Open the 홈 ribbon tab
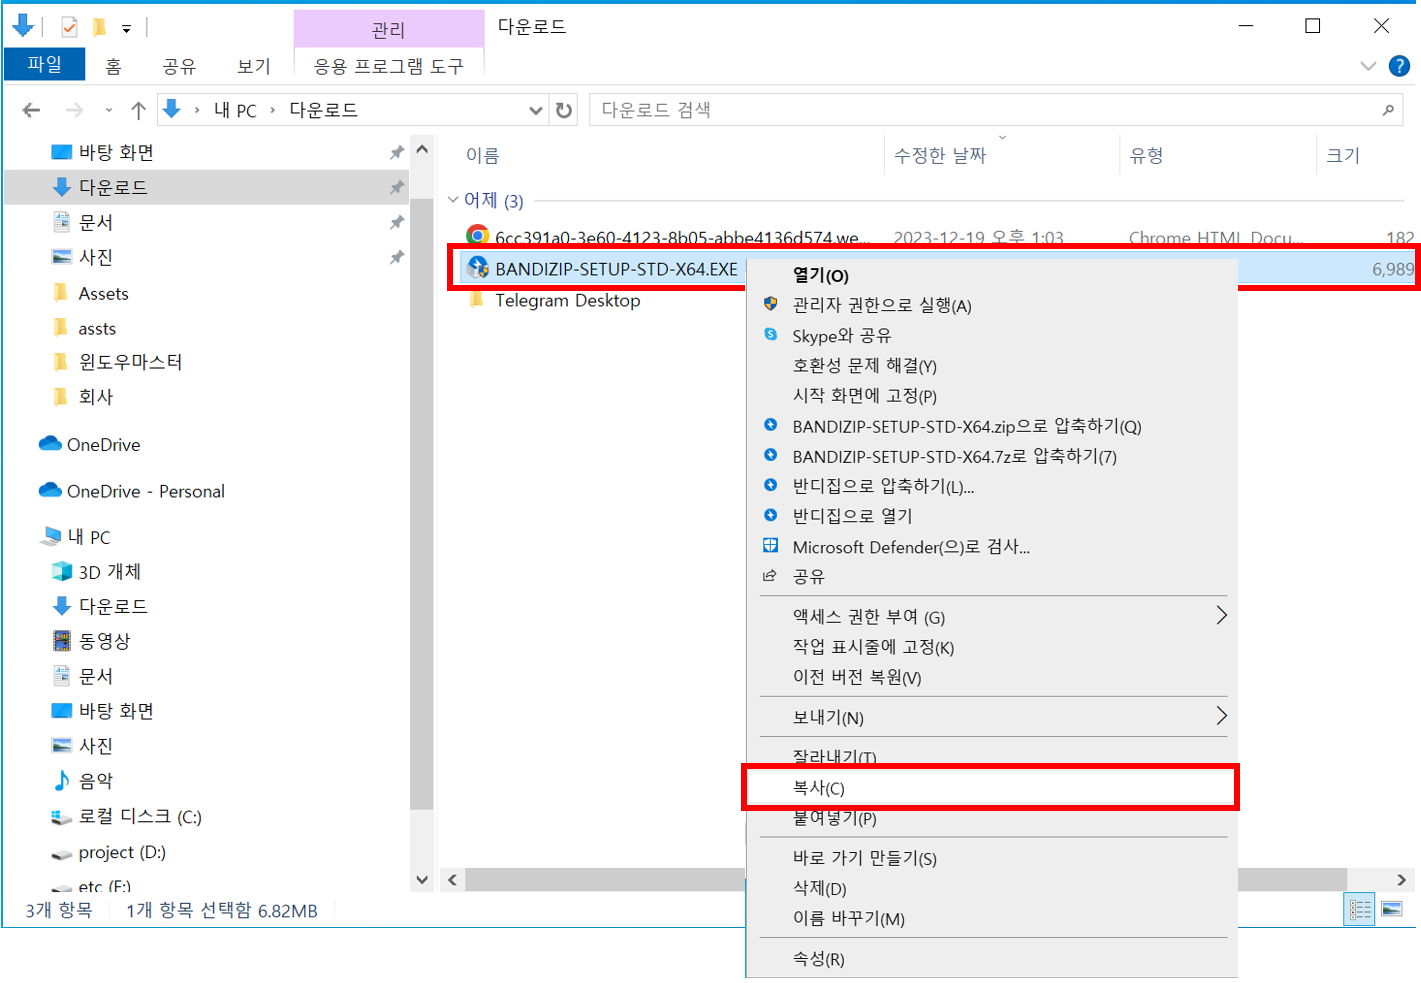 click(114, 66)
